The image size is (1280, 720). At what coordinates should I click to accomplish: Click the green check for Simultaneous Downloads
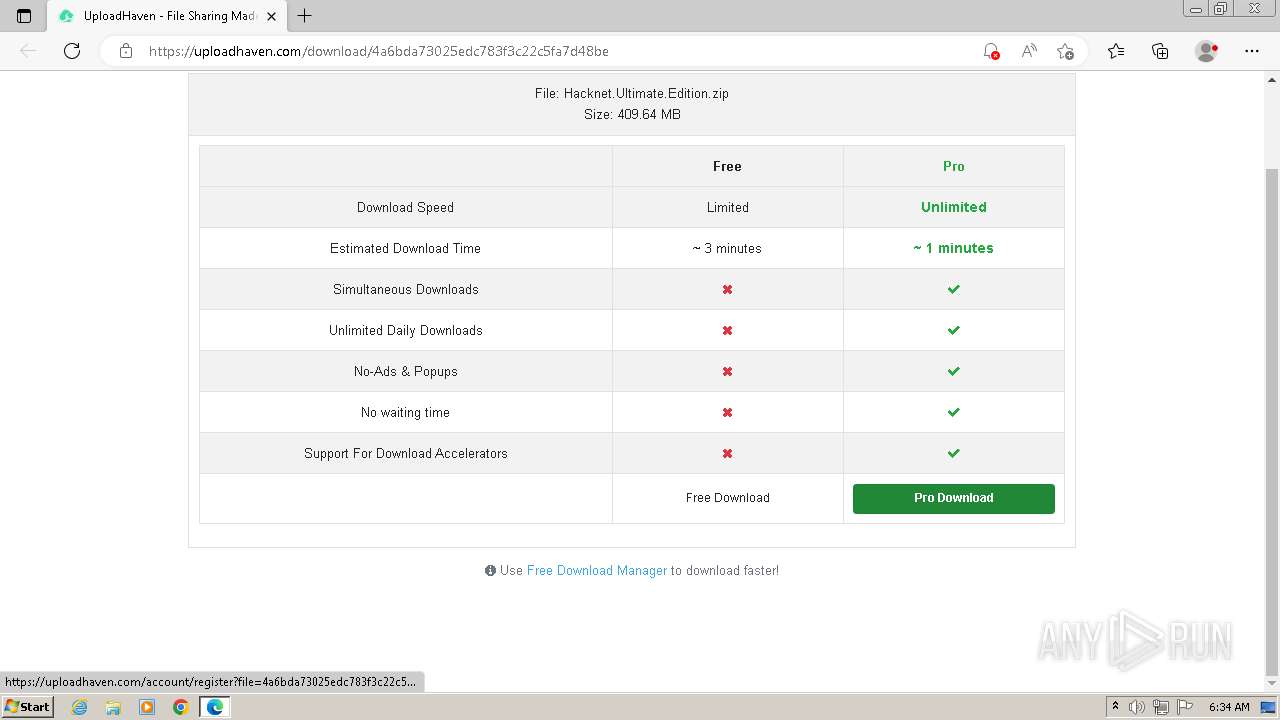(953, 290)
